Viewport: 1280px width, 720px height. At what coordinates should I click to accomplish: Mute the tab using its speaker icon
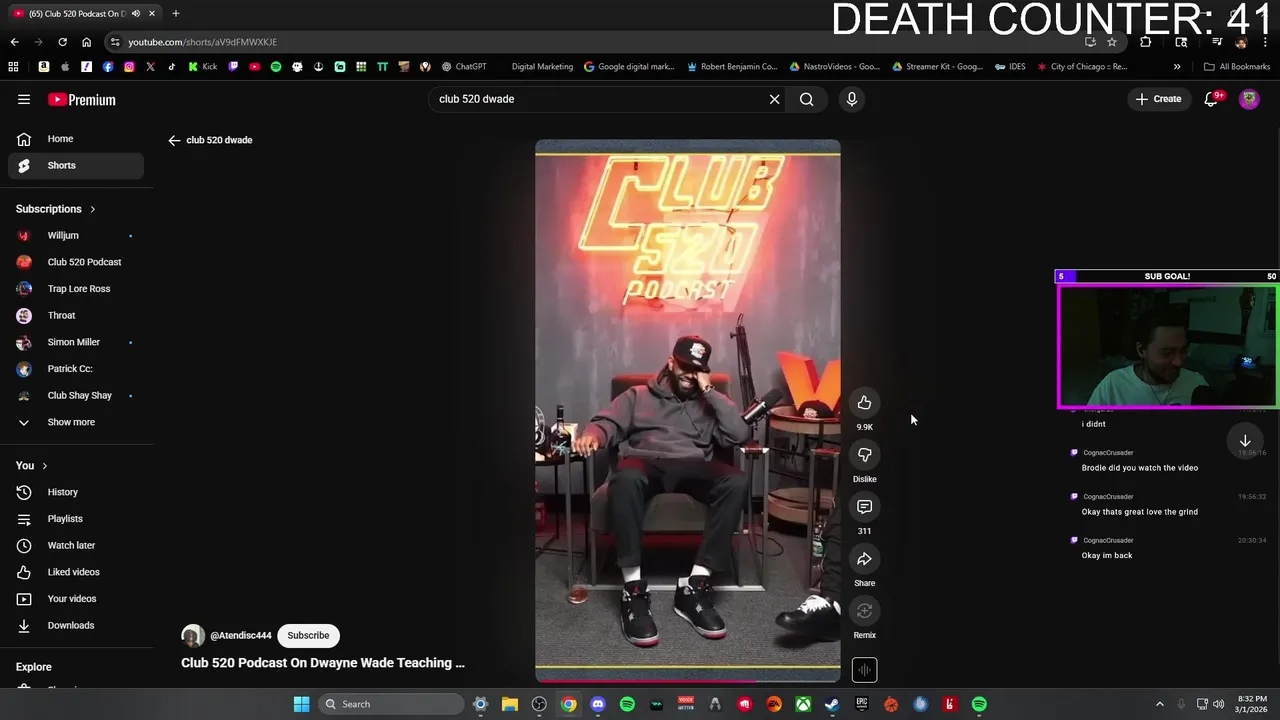[x=136, y=14]
